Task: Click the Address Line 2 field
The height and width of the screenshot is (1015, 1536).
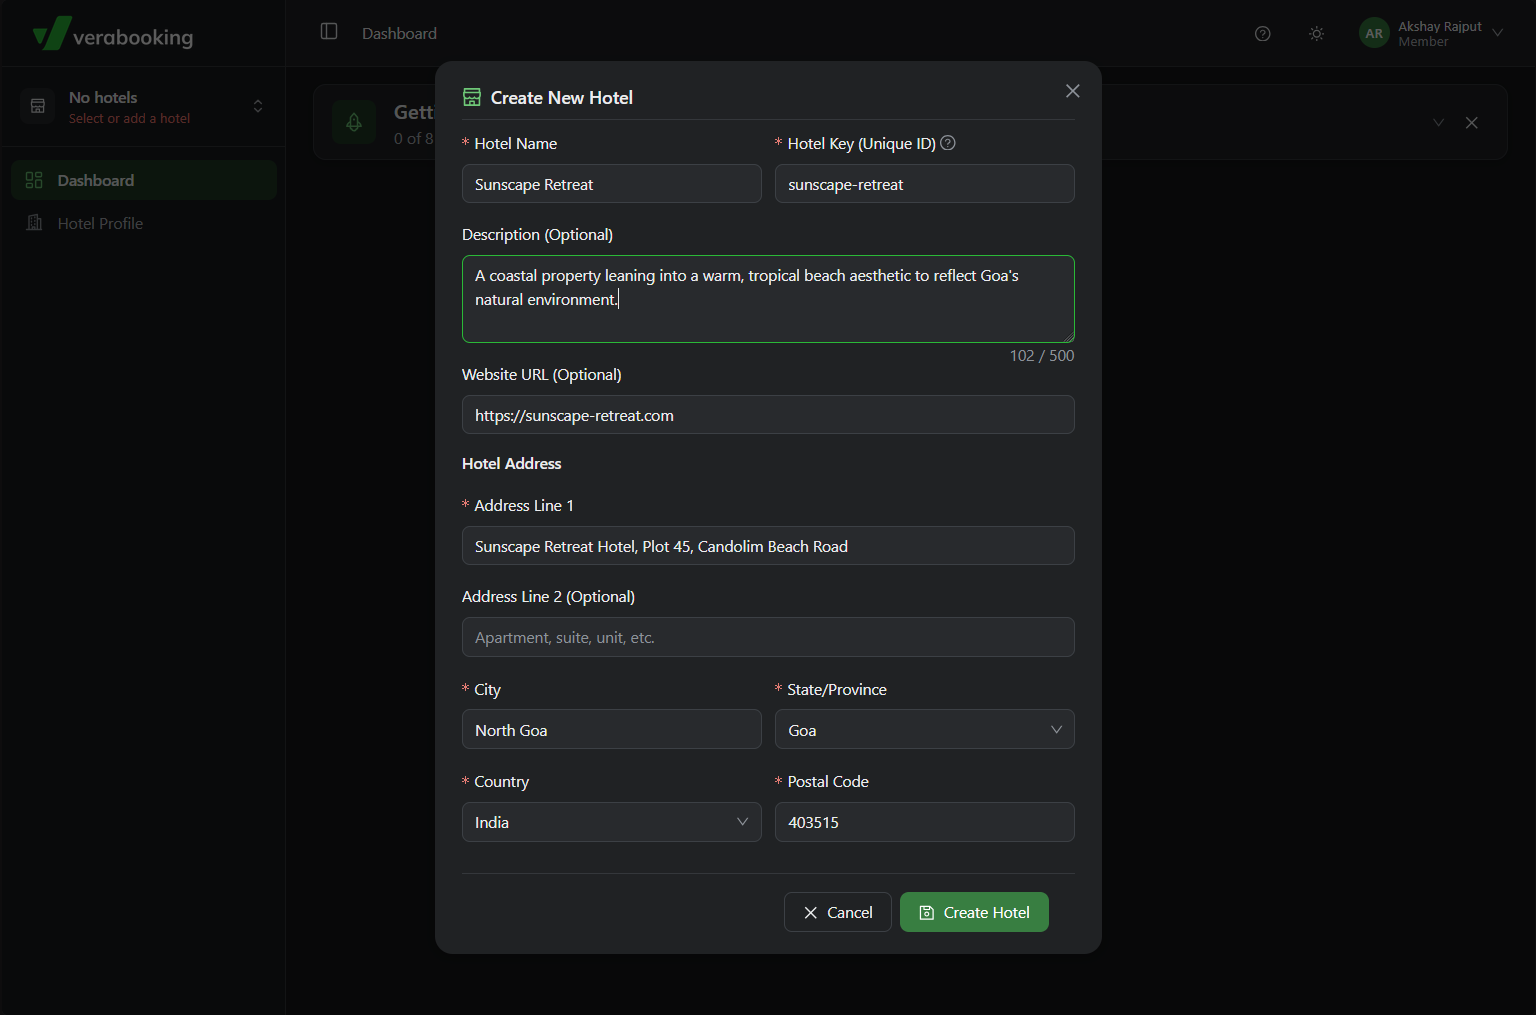Action: click(x=768, y=637)
